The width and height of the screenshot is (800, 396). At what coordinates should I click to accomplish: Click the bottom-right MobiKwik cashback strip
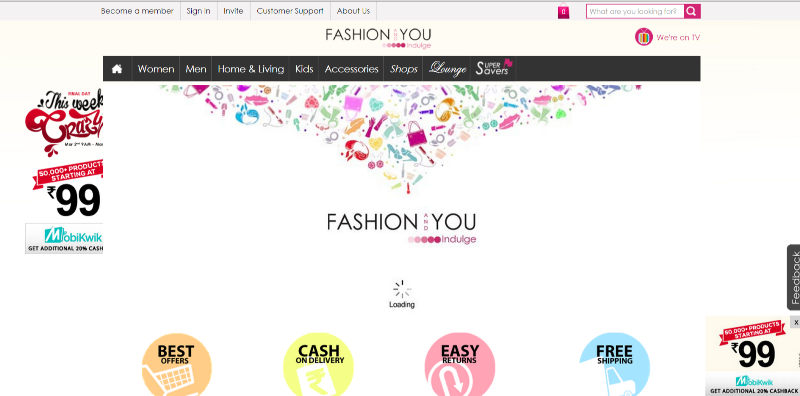point(753,385)
